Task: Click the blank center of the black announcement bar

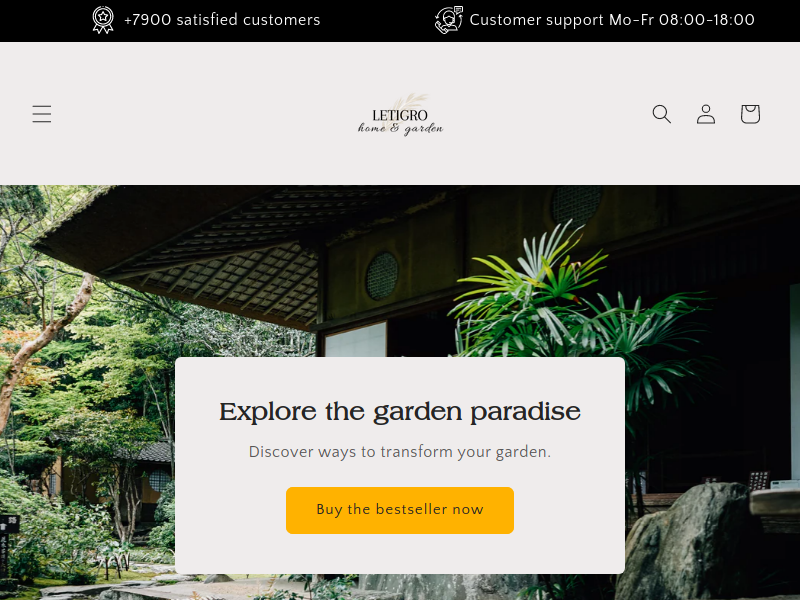Action: click(x=378, y=20)
